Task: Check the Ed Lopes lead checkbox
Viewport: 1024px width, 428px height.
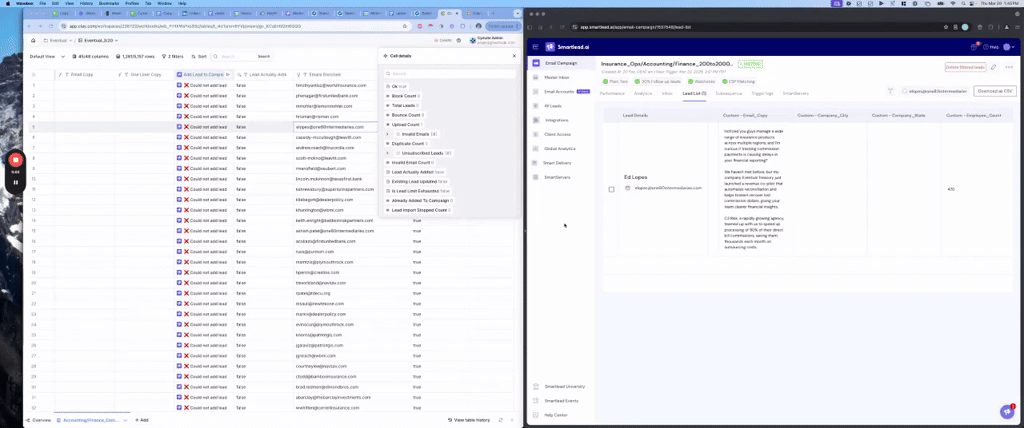Action: pyautogui.click(x=612, y=189)
